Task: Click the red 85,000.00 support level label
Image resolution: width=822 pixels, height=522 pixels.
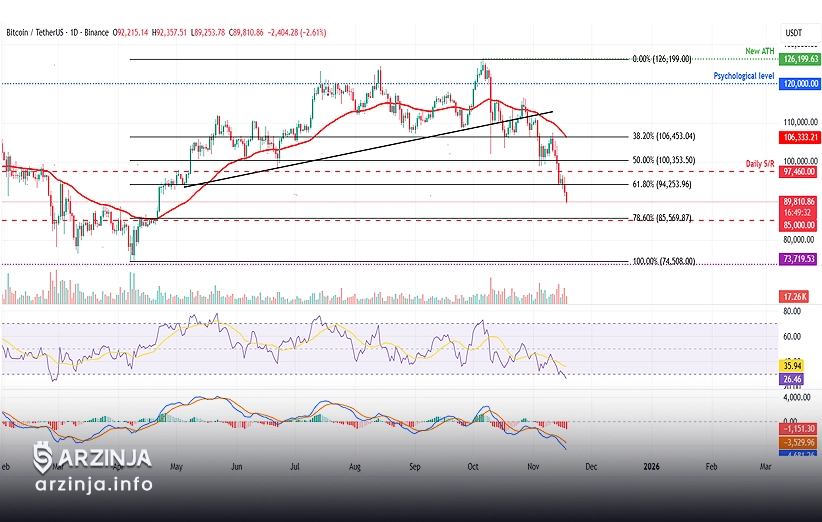Action: pos(799,225)
